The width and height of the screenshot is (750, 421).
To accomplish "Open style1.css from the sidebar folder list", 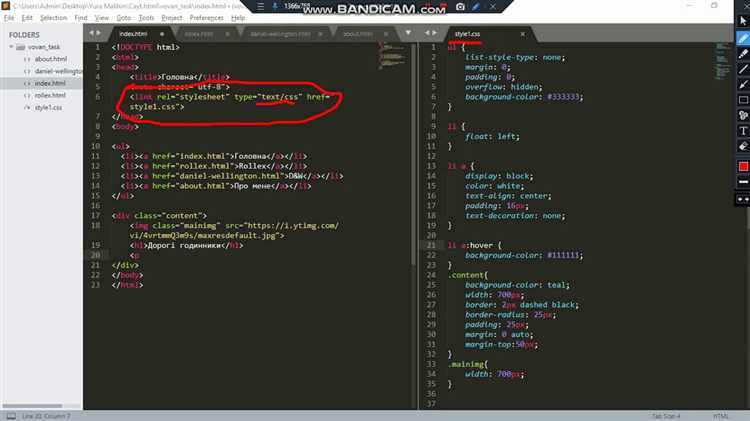I will point(48,107).
